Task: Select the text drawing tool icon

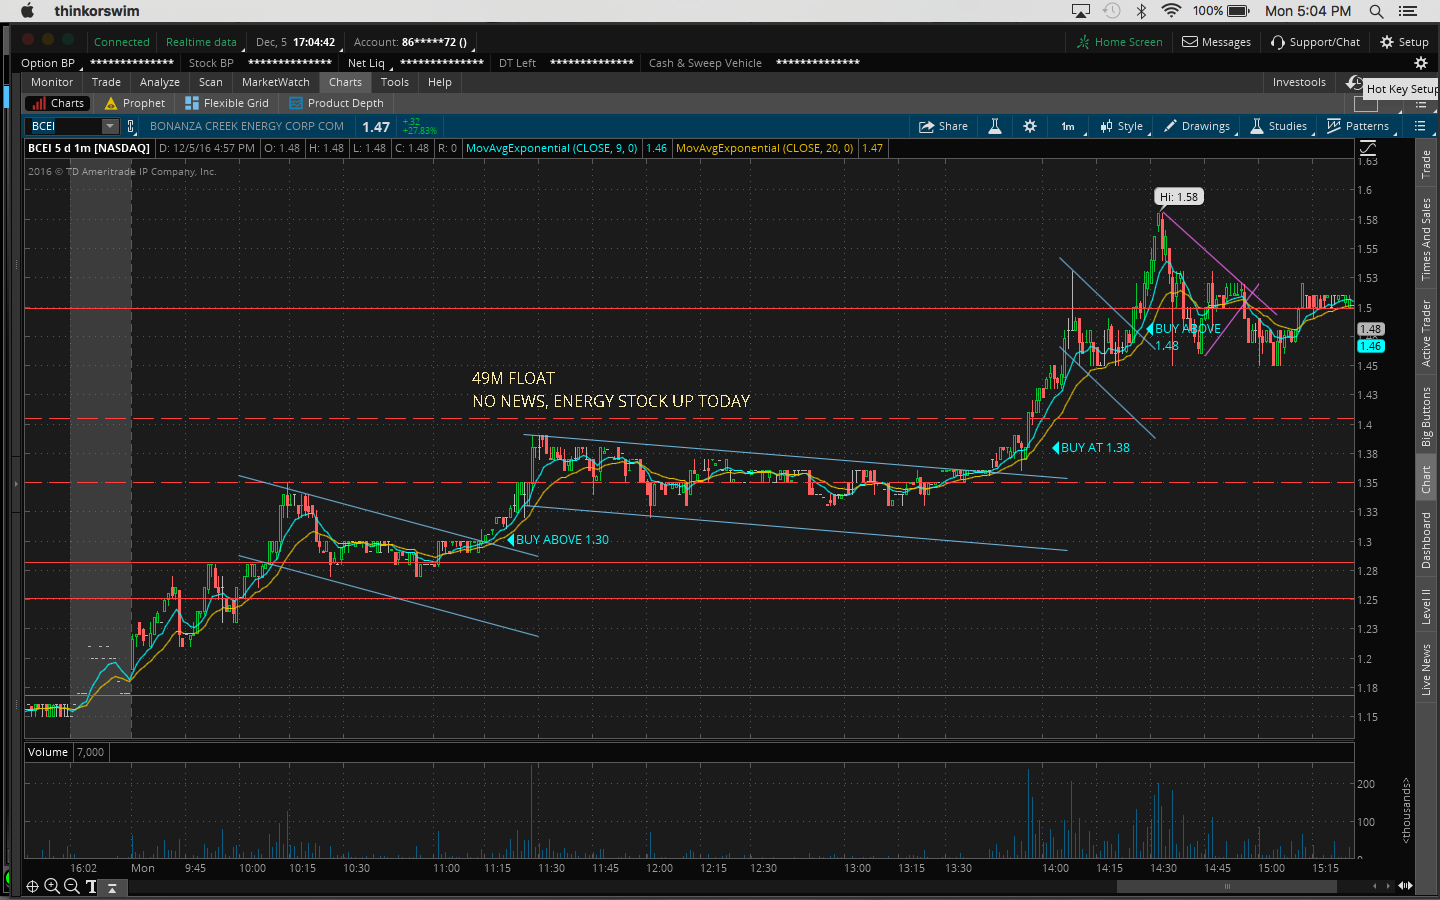Action: [x=92, y=886]
